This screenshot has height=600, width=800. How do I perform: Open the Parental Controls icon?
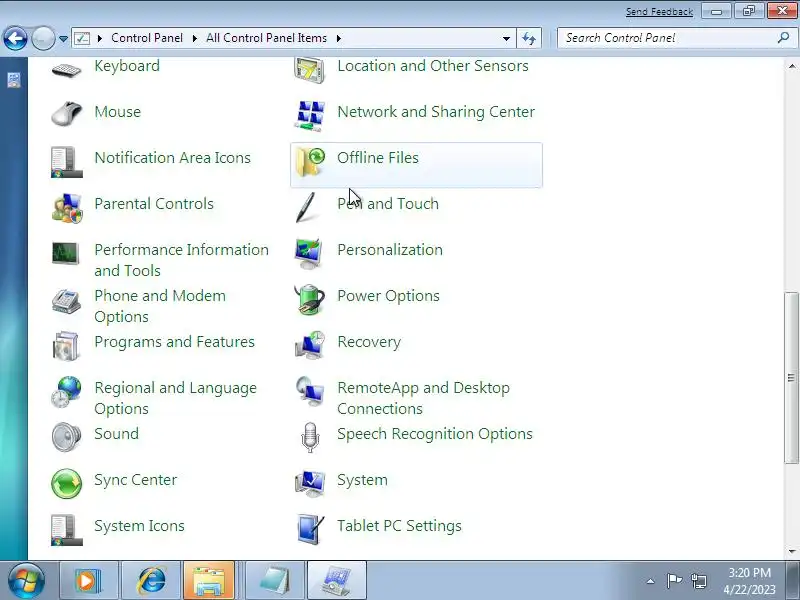(x=66, y=208)
